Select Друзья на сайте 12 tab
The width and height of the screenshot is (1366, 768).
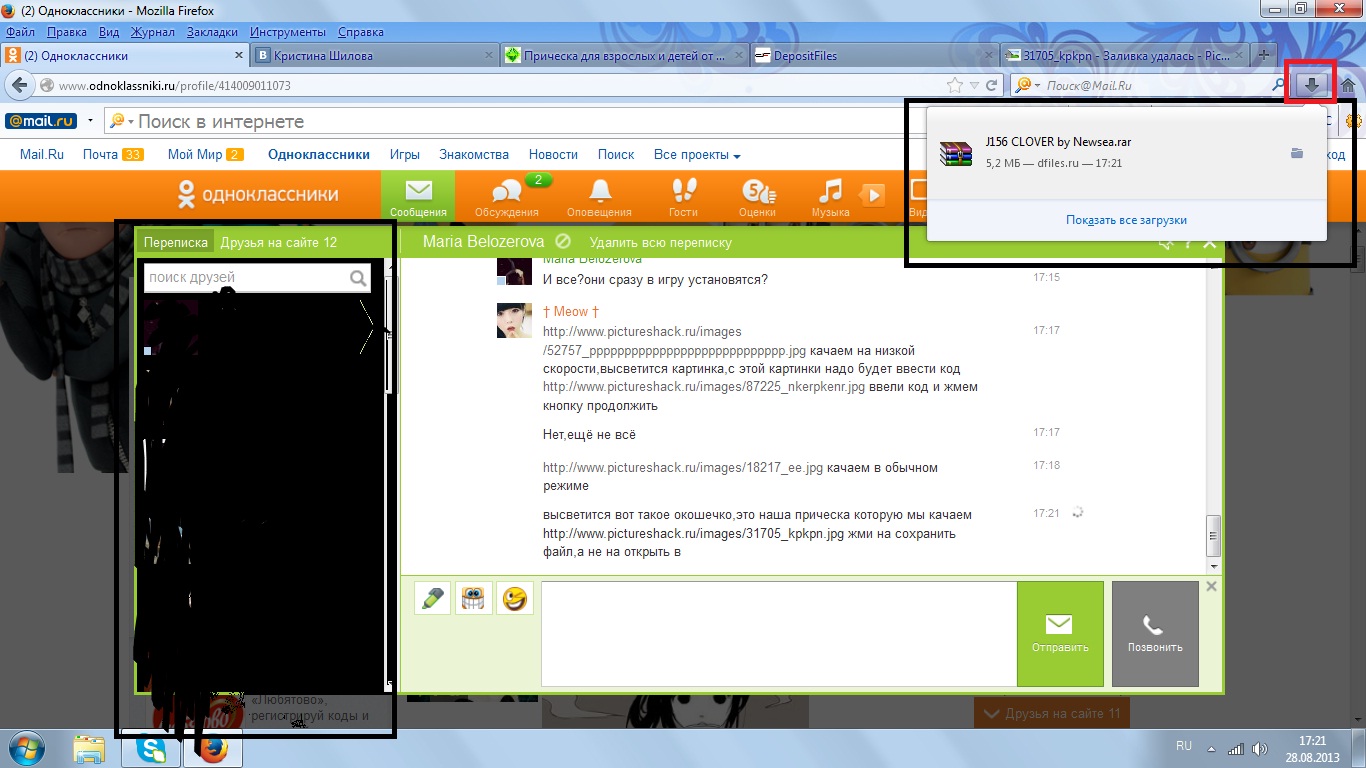(279, 242)
